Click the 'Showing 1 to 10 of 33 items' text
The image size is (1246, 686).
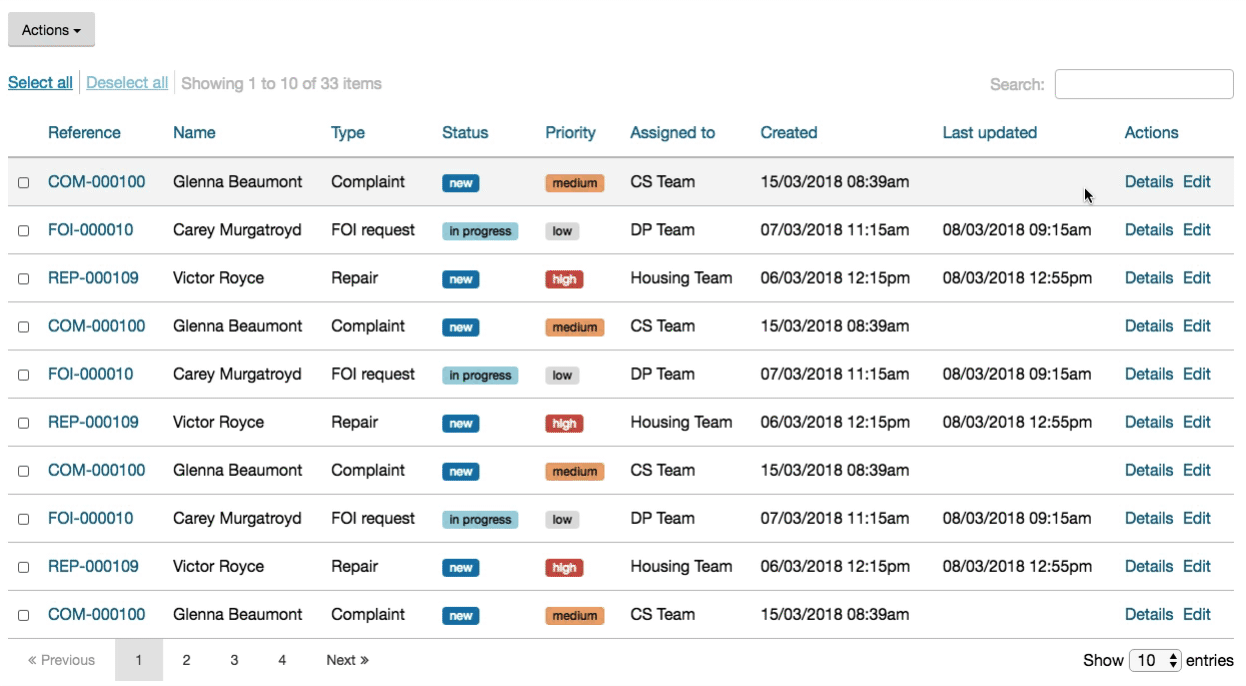(281, 83)
